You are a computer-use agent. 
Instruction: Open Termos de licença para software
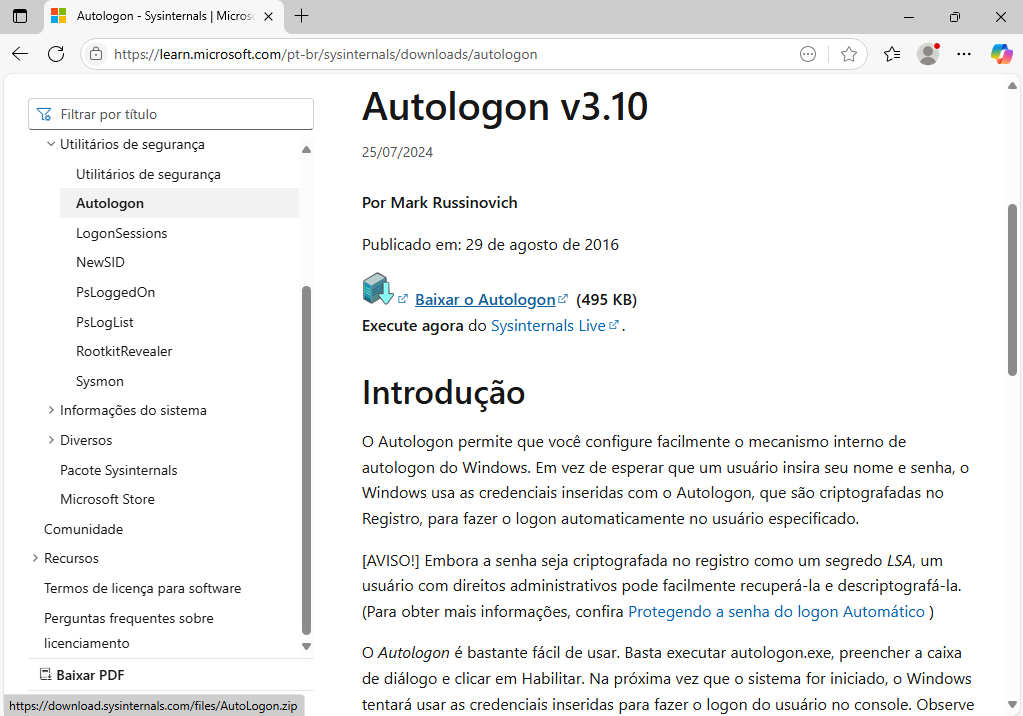(x=142, y=588)
